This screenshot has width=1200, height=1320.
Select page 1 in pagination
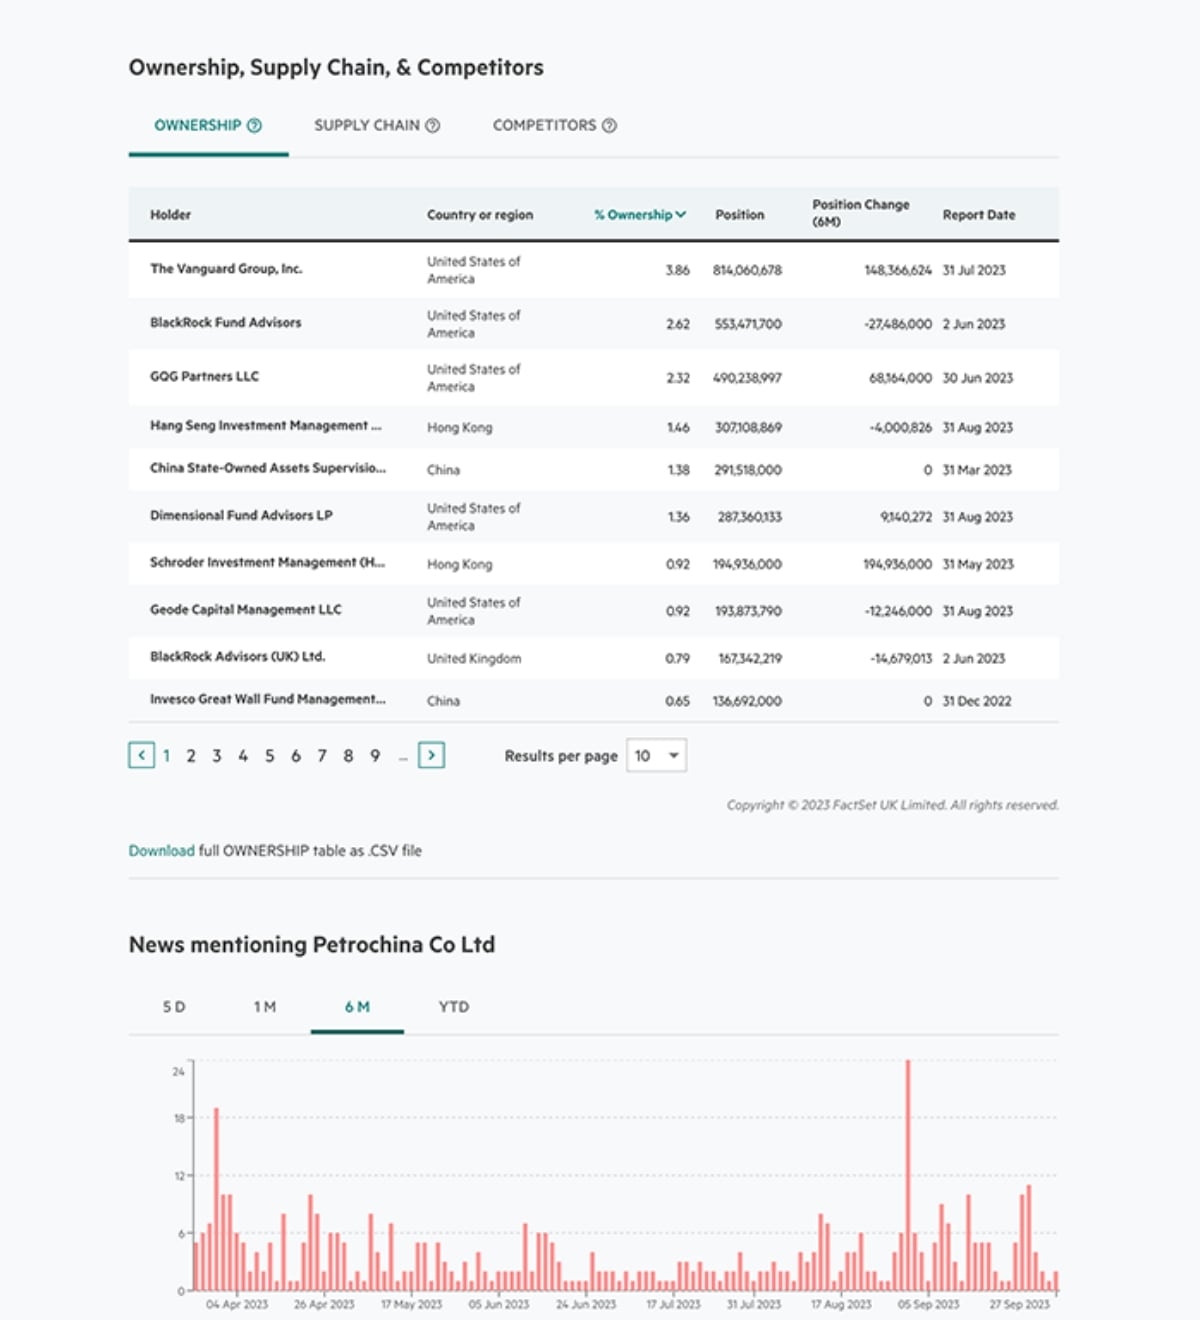(166, 756)
